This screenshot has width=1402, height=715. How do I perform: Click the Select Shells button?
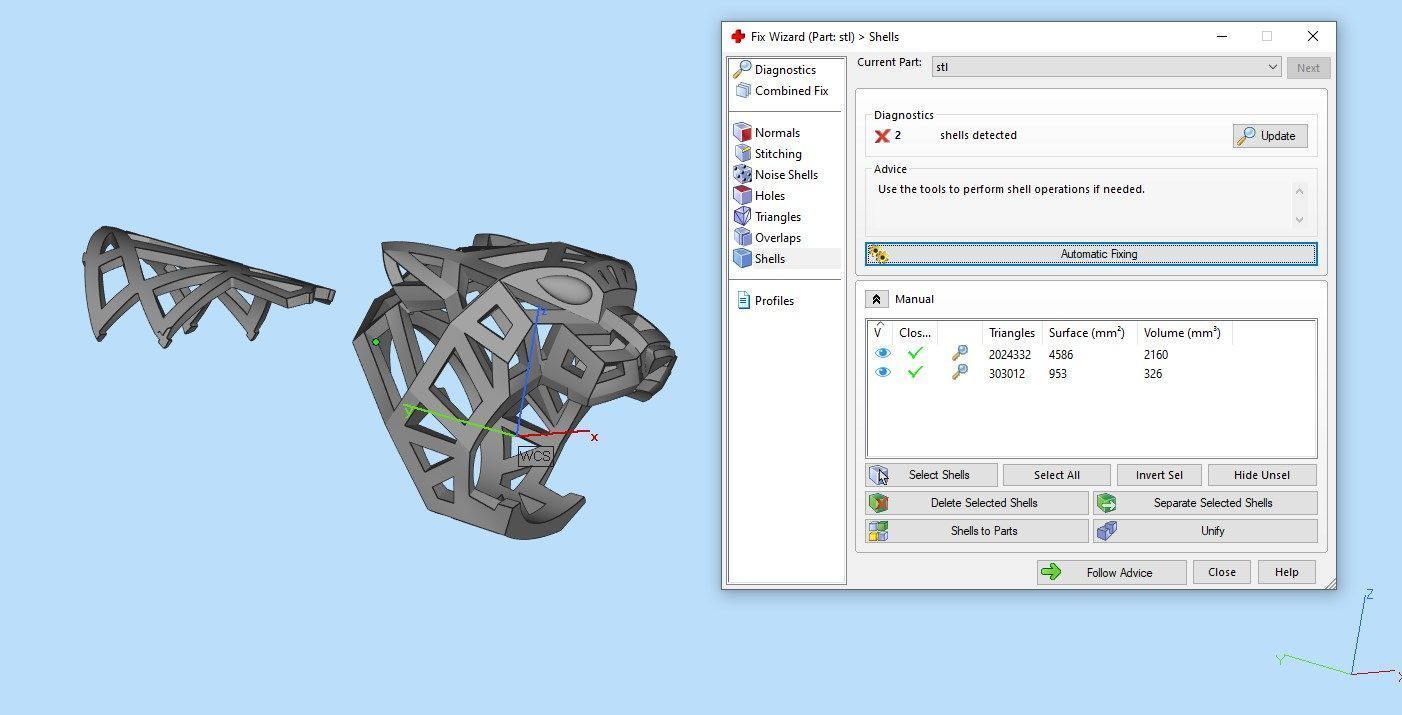coord(931,475)
